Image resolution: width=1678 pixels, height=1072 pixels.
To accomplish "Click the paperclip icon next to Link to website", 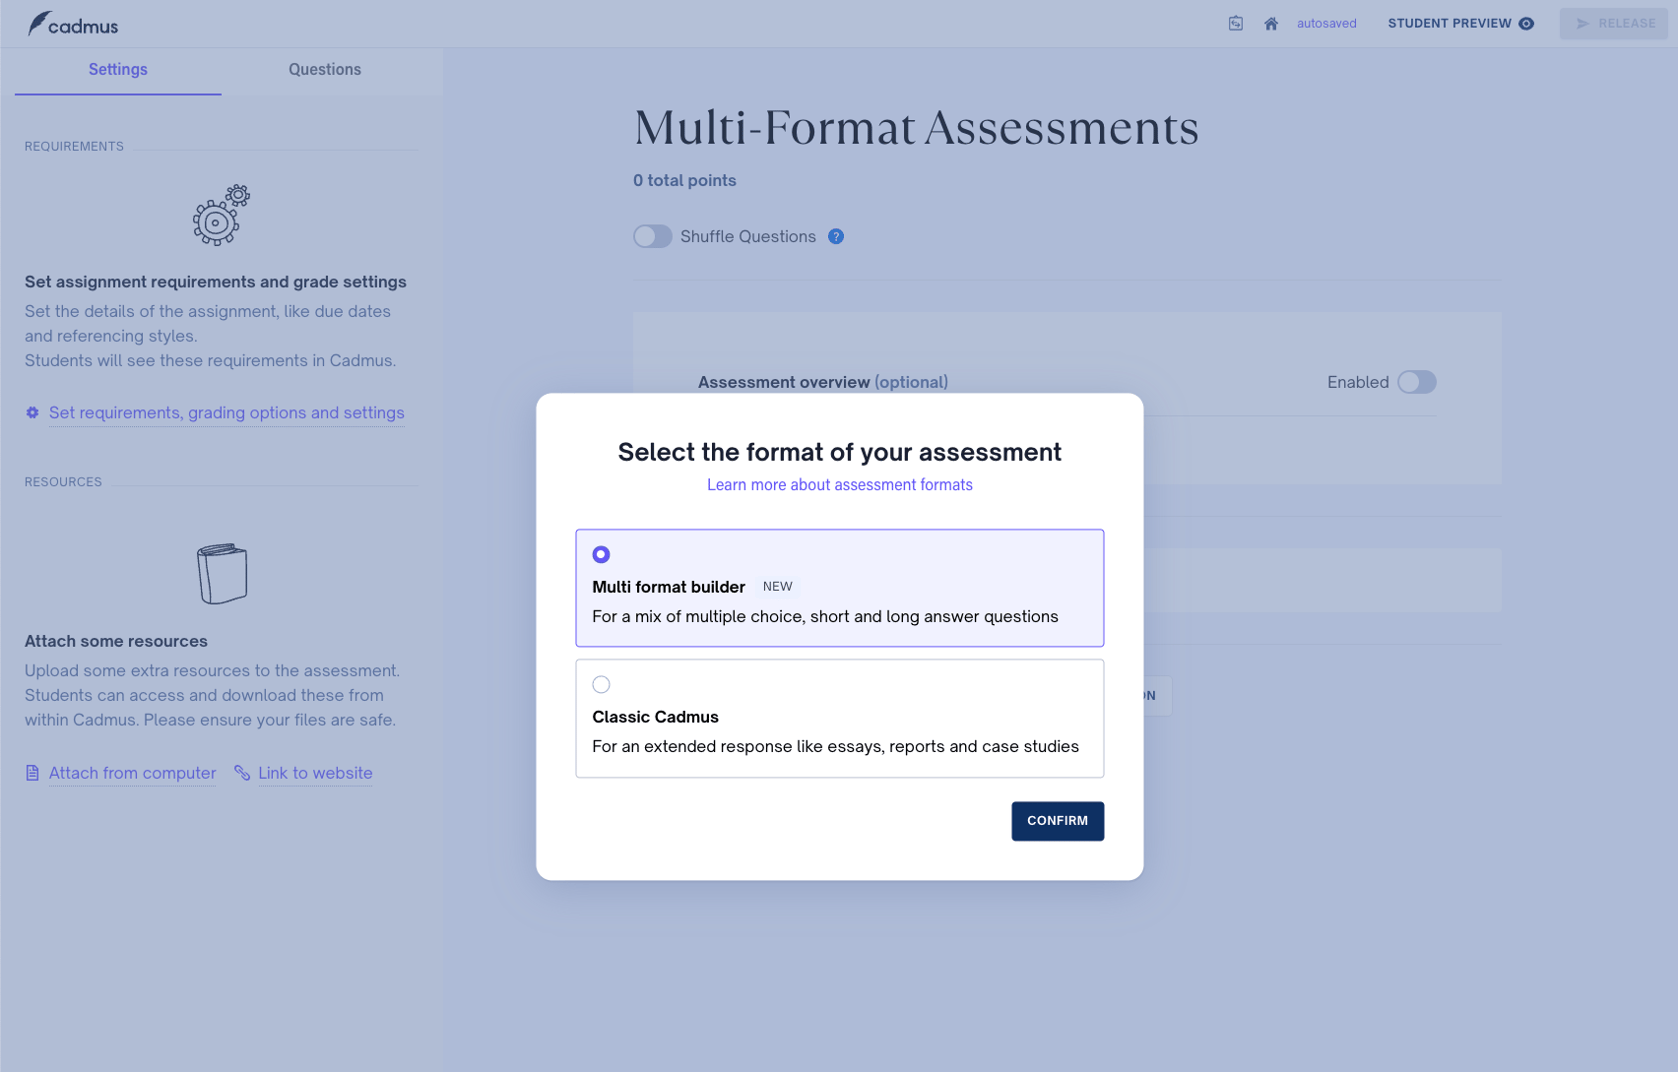I will click(x=242, y=772).
